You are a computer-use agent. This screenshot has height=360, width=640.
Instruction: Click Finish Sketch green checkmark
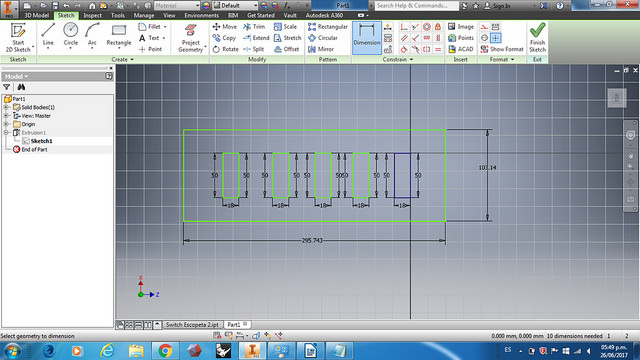tap(537, 37)
